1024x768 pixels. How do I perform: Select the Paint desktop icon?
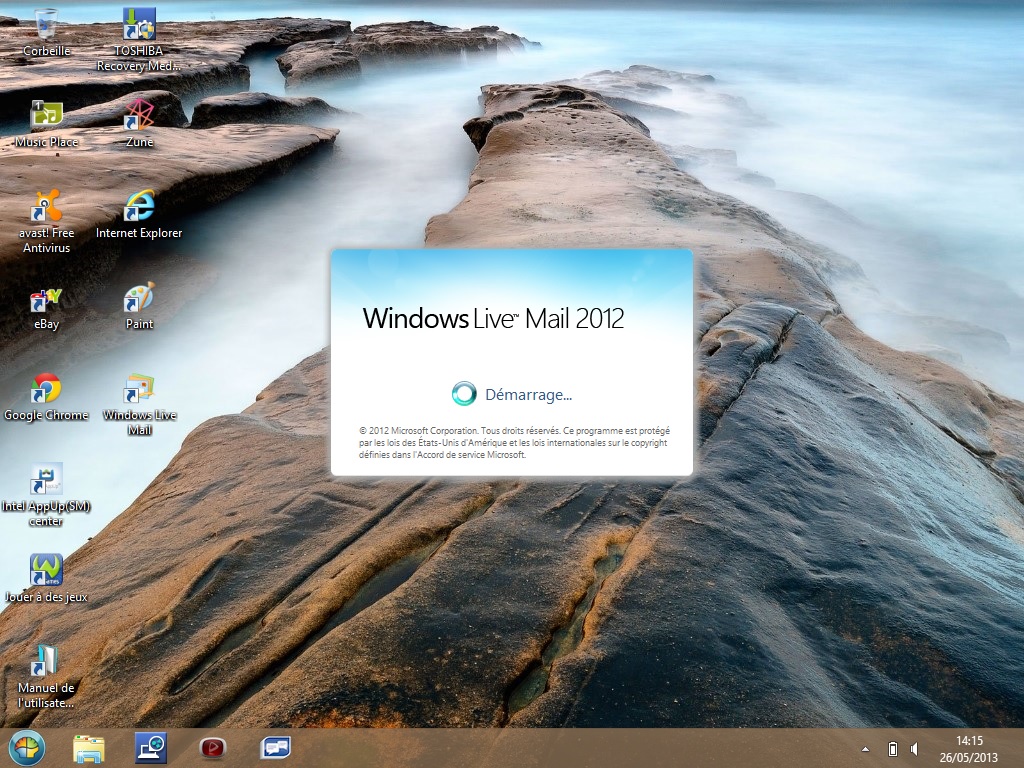pyautogui.click(x=139, y=306)
